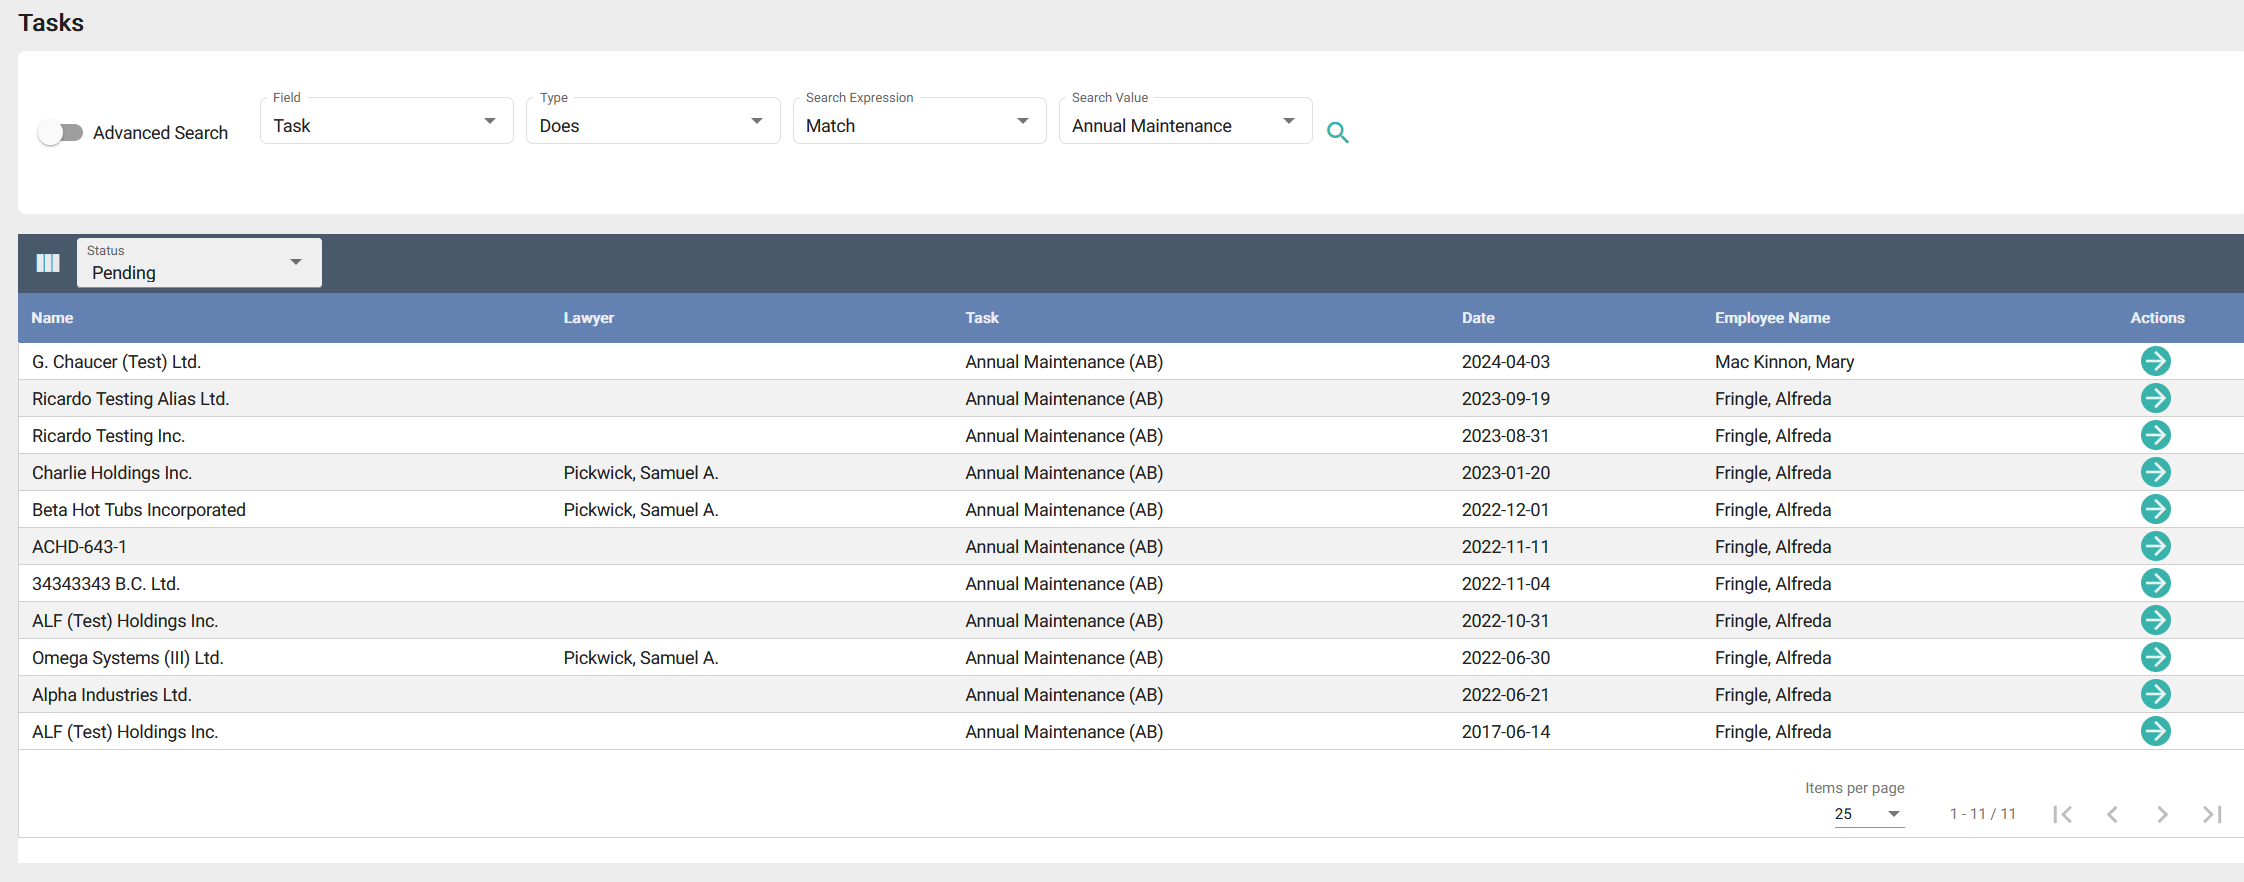Sort by the Employee Name column header
The image size is (2244, 882).
pyautogui.click(x=1772, y=318)
